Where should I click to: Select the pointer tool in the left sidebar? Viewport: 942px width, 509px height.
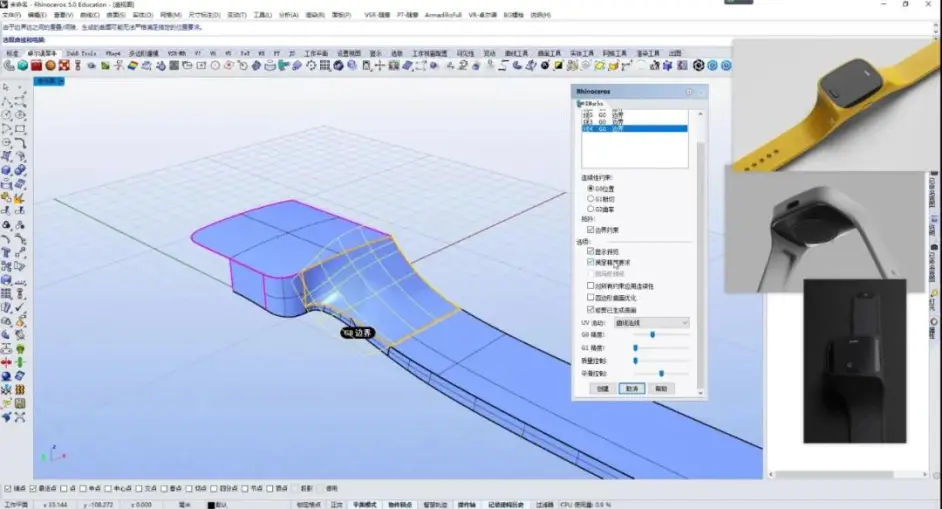[6, 88]
